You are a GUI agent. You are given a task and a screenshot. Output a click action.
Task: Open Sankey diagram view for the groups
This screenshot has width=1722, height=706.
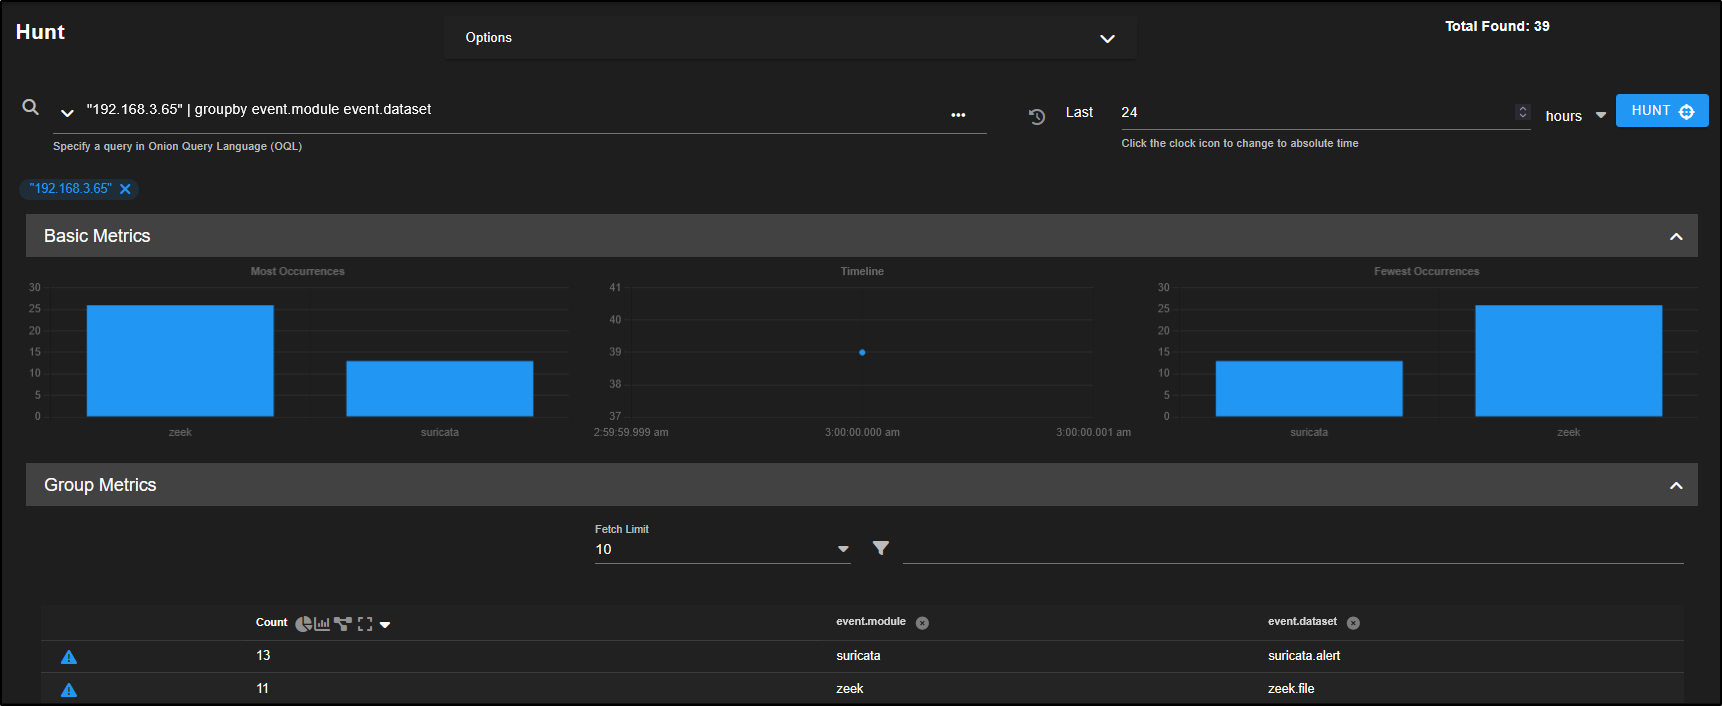(x=343, y=624)
